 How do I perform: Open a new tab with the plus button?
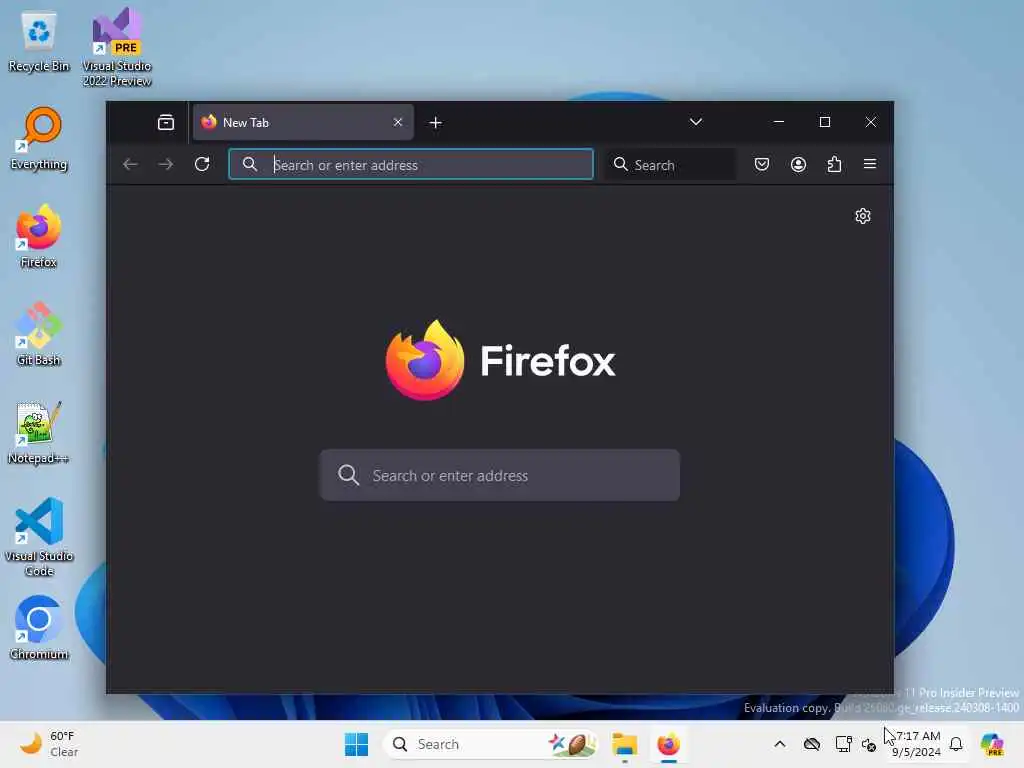point(436,123)
